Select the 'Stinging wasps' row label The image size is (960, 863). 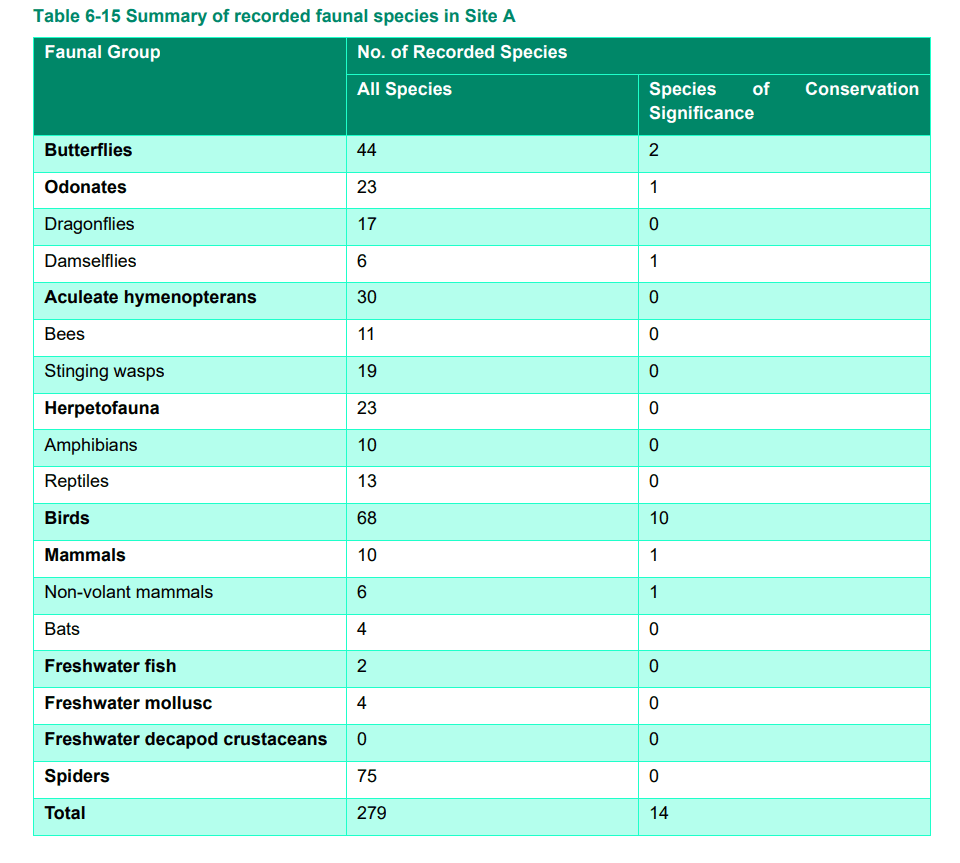105,372
